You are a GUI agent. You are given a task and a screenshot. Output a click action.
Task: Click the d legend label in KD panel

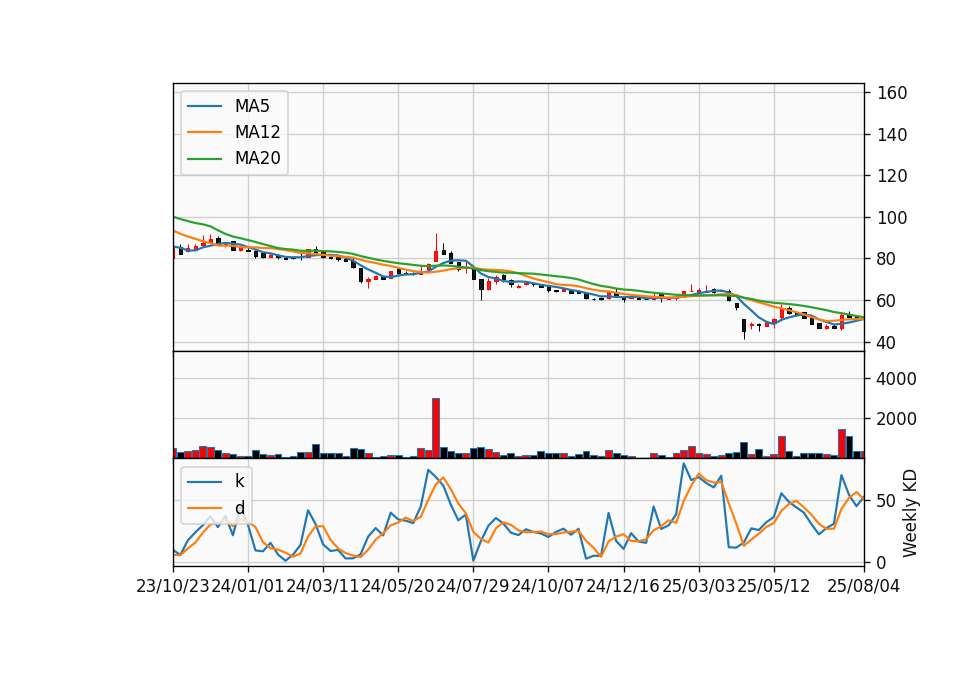tap(239, 508)
